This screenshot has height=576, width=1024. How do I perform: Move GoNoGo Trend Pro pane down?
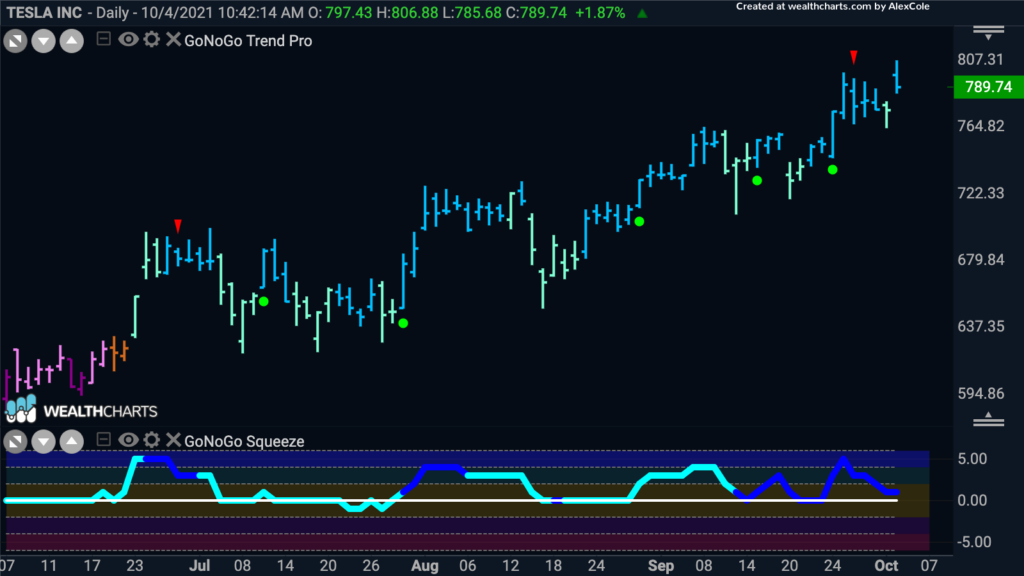tap(43, 42)
